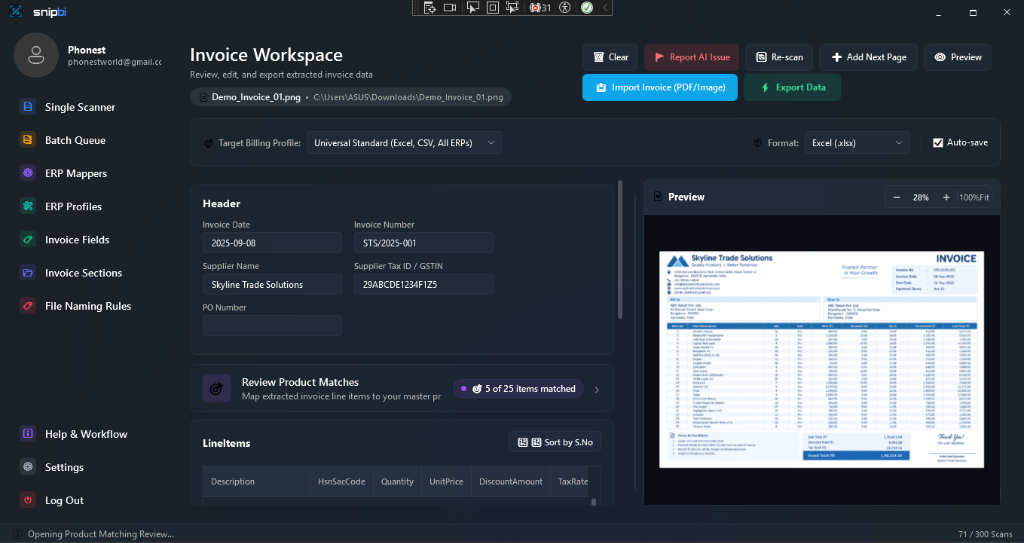
Task: Click the layout adorners square icon in debug toolbar
Action: (493, 8)
